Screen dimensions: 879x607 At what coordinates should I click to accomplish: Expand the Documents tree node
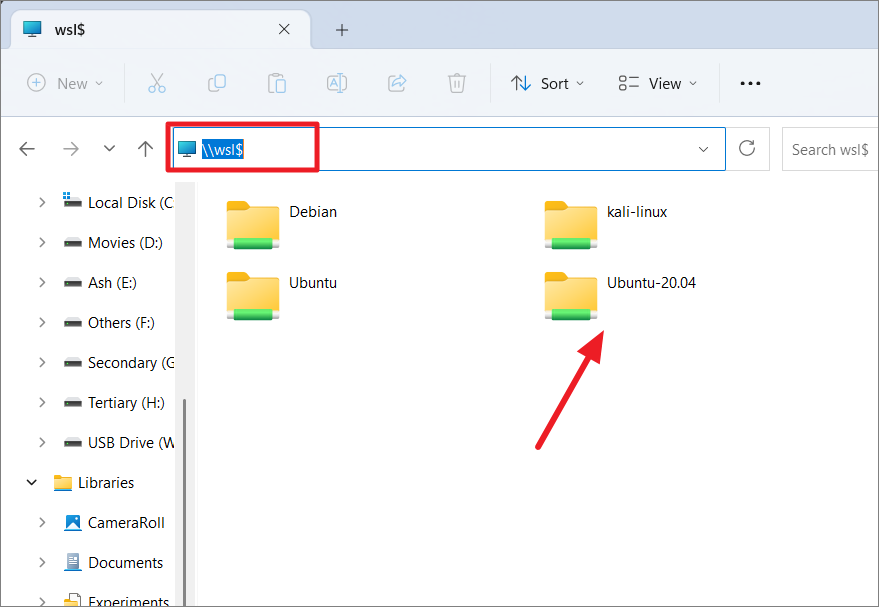pyautogui.click(x=42, y=562)
